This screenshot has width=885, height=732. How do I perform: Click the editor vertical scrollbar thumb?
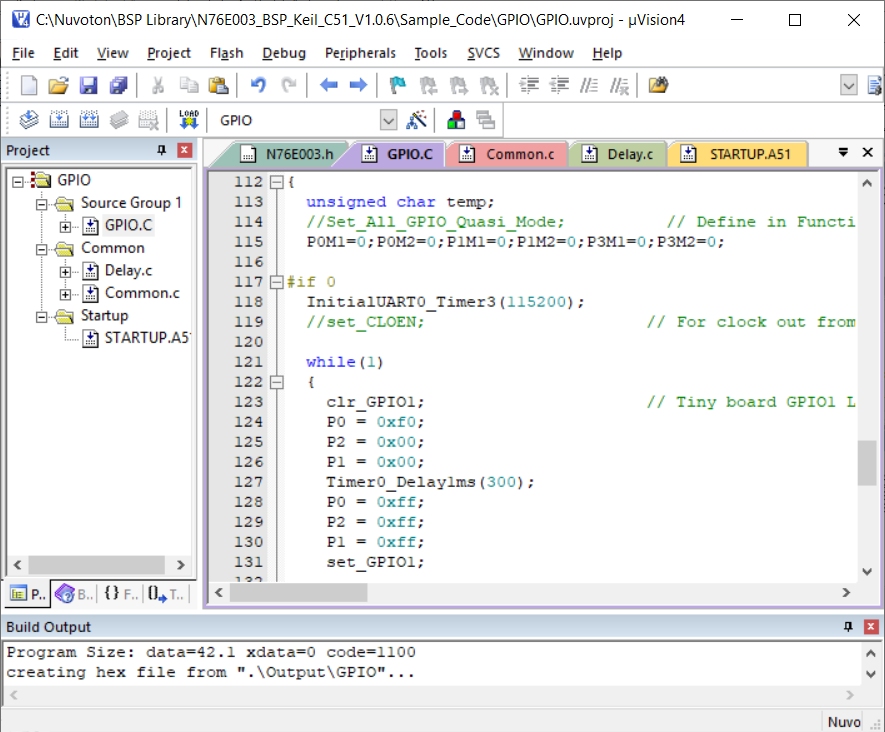pos(866,464)
